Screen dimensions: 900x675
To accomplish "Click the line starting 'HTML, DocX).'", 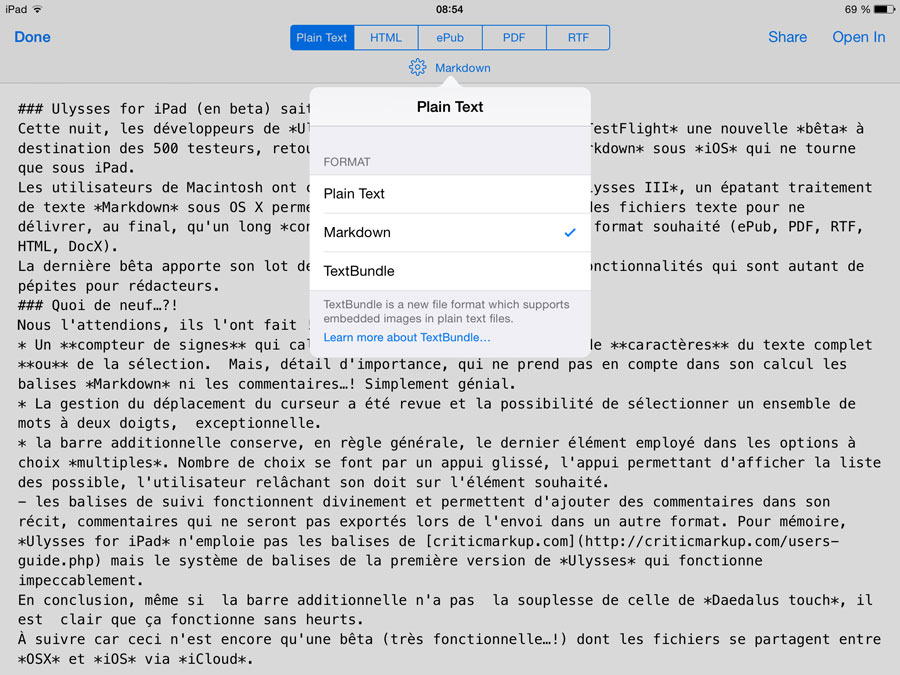I will (x=68, y=247).
